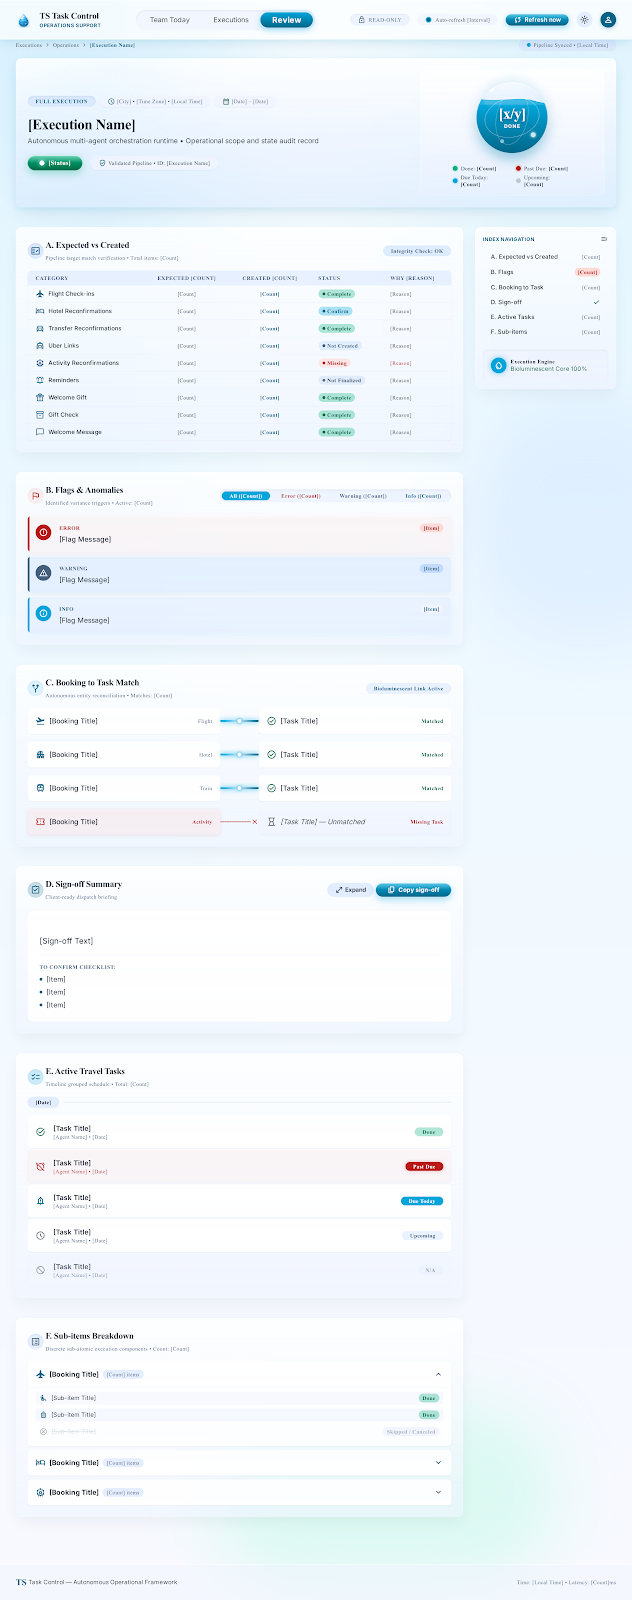Expand the second bed Booking Title group
Viewport: 632px width, 1600px height.
(438, 1463)
